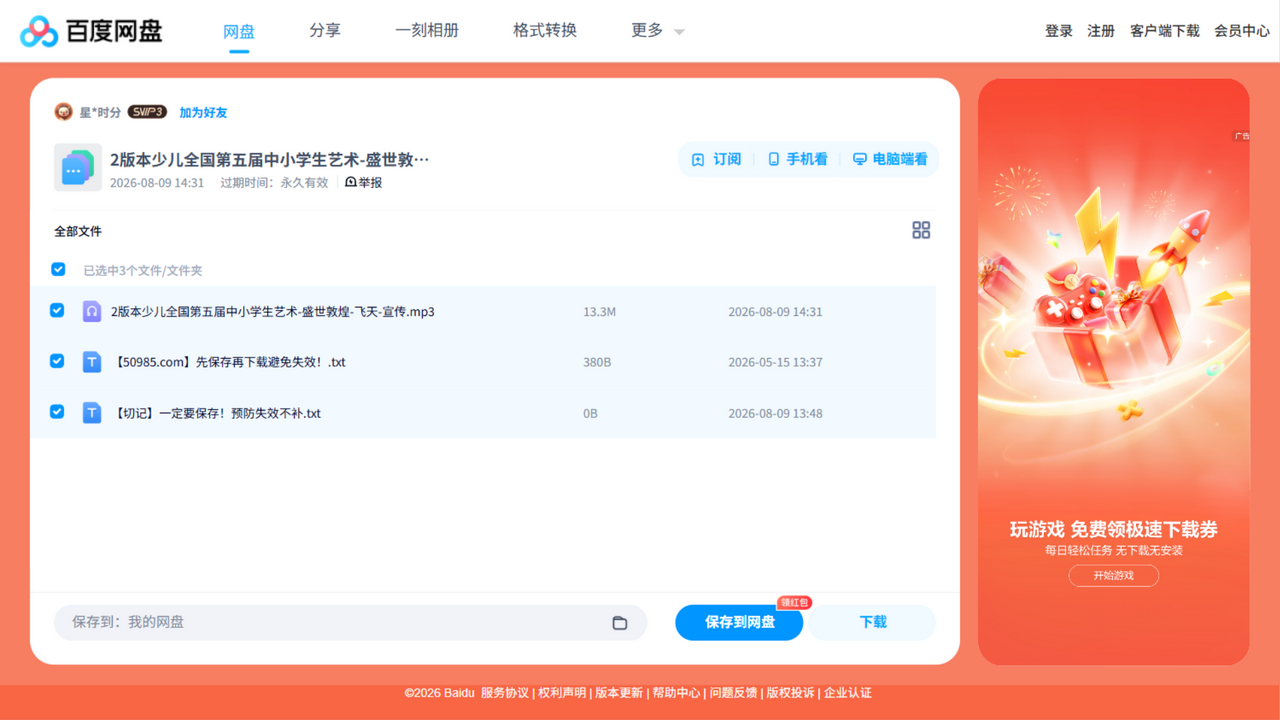Click the SVIP3 badge icon

click(147, 112)
